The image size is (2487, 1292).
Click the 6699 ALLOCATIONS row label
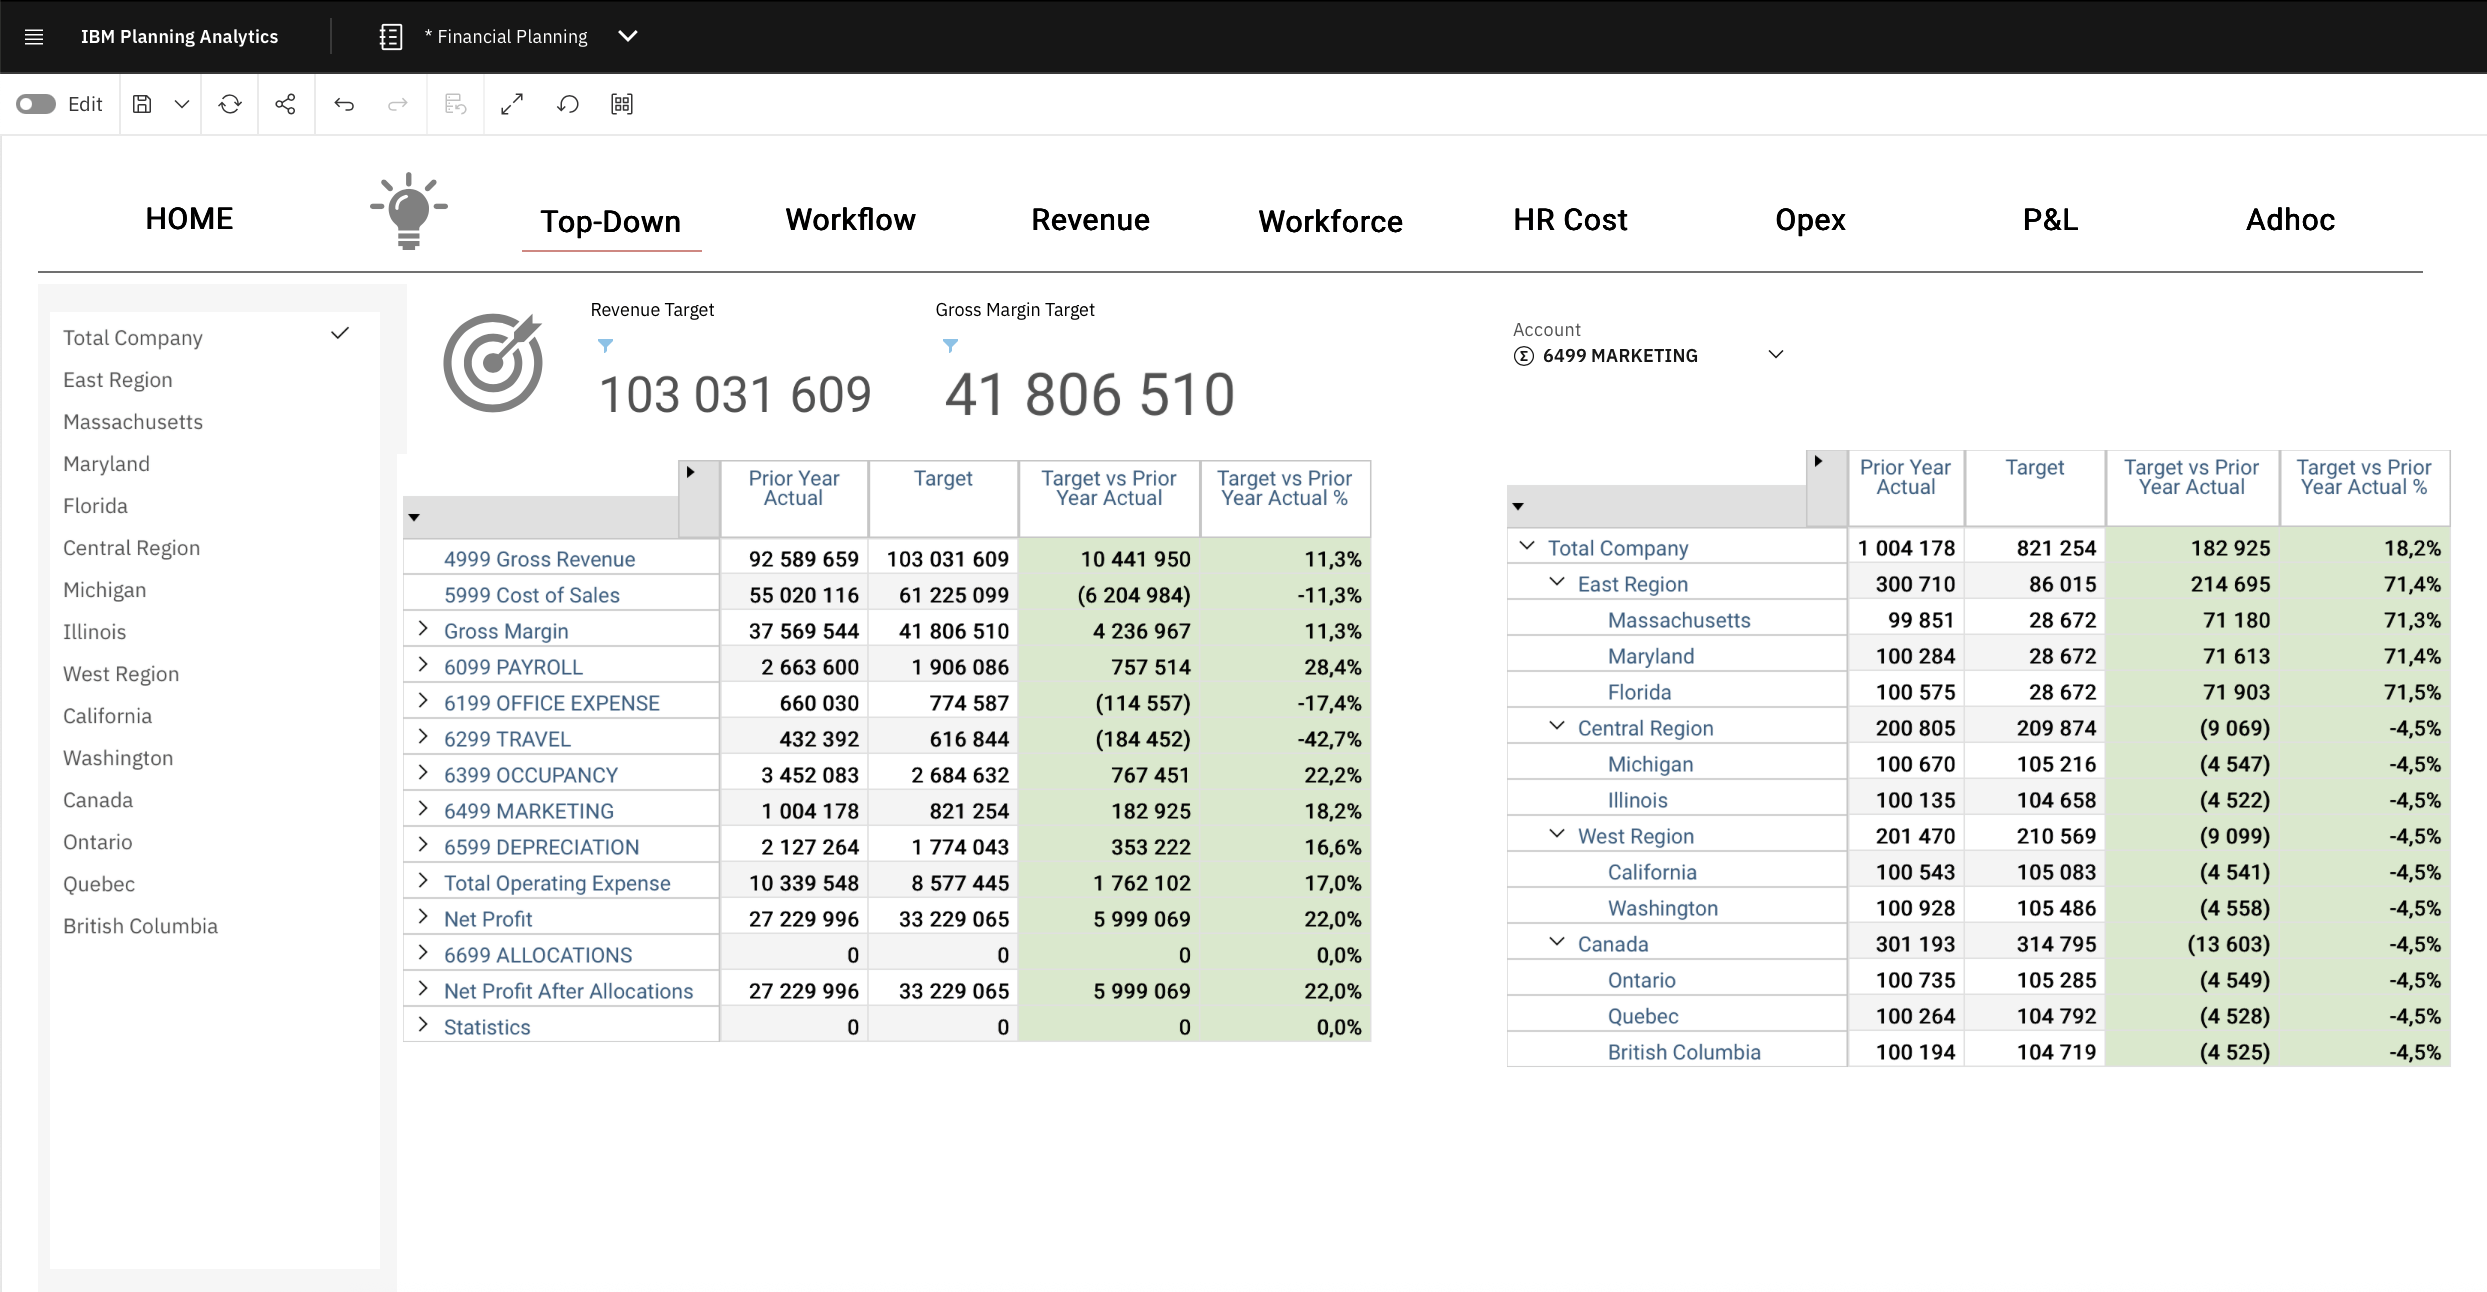pos(538,955)
